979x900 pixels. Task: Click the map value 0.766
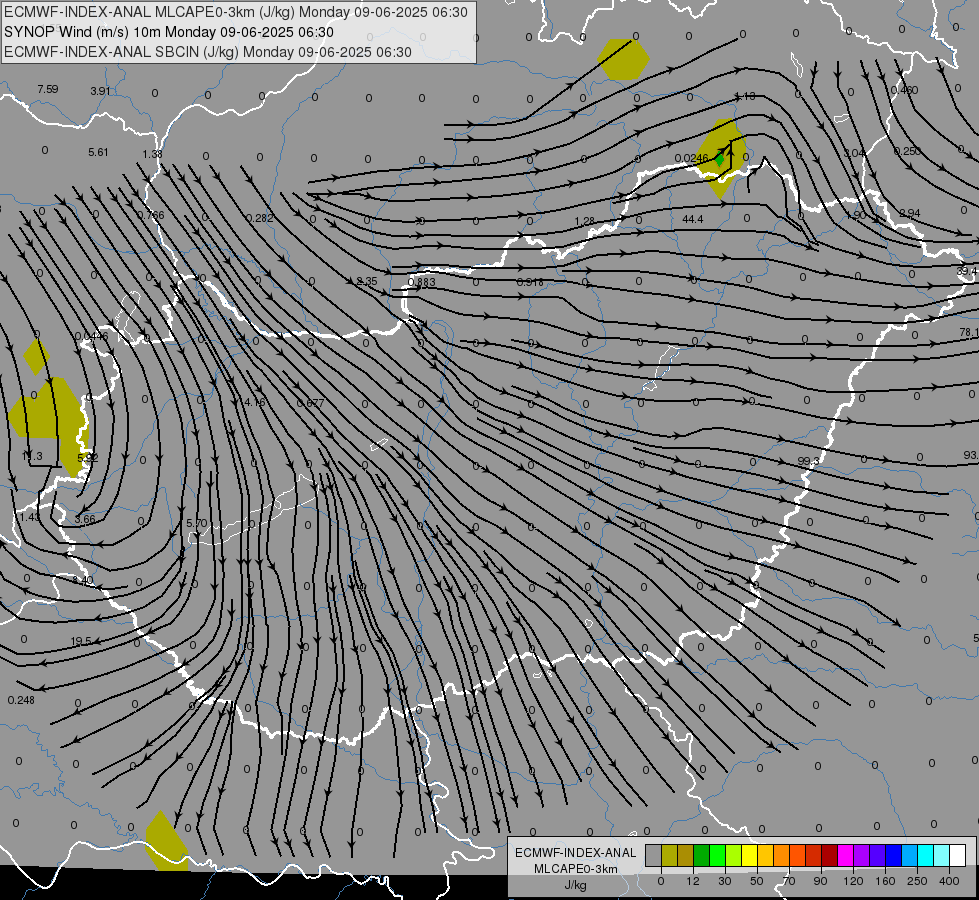point(150,215)
